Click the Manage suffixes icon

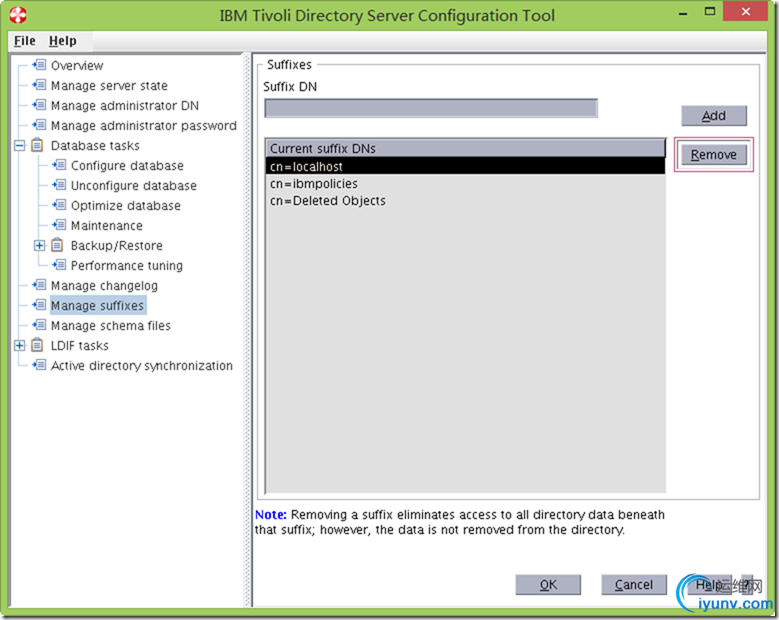(39, 305)
